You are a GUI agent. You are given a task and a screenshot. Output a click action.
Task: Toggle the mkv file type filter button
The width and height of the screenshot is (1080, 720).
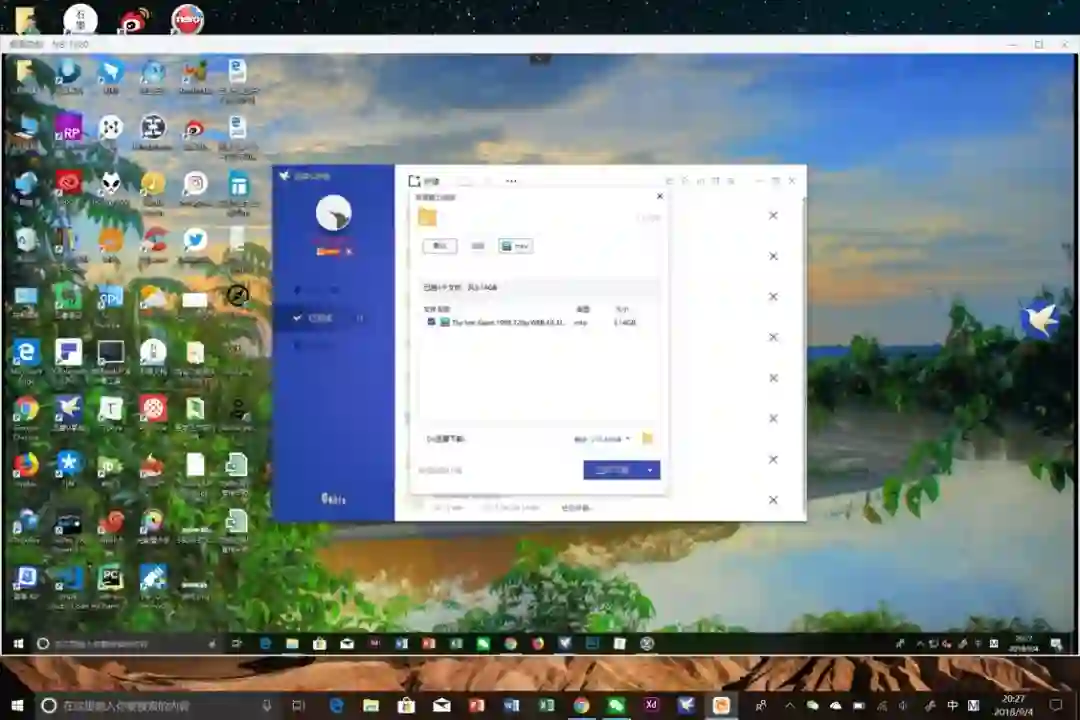pos(515,246)
